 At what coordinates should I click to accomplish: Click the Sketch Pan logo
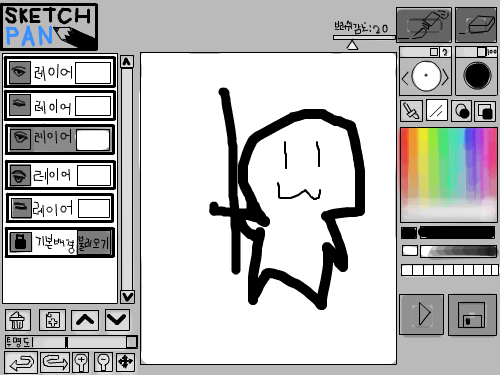tap(50, 27)
